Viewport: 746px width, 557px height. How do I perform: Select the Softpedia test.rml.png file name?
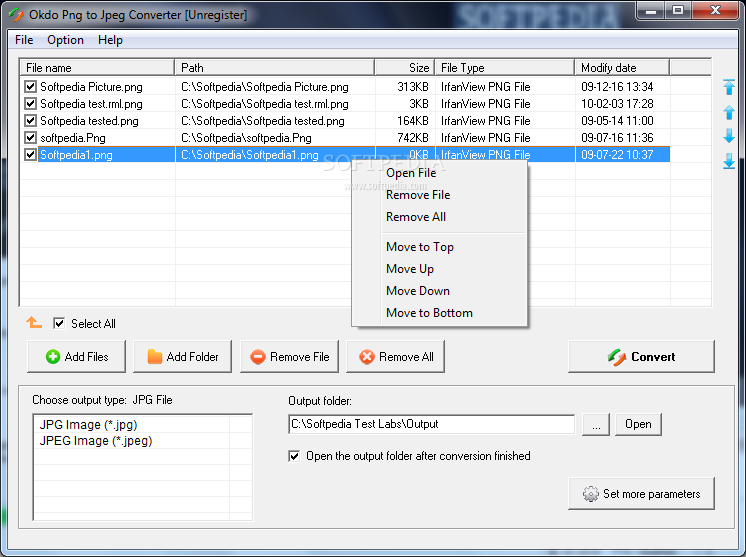click(x=91, y=104)
